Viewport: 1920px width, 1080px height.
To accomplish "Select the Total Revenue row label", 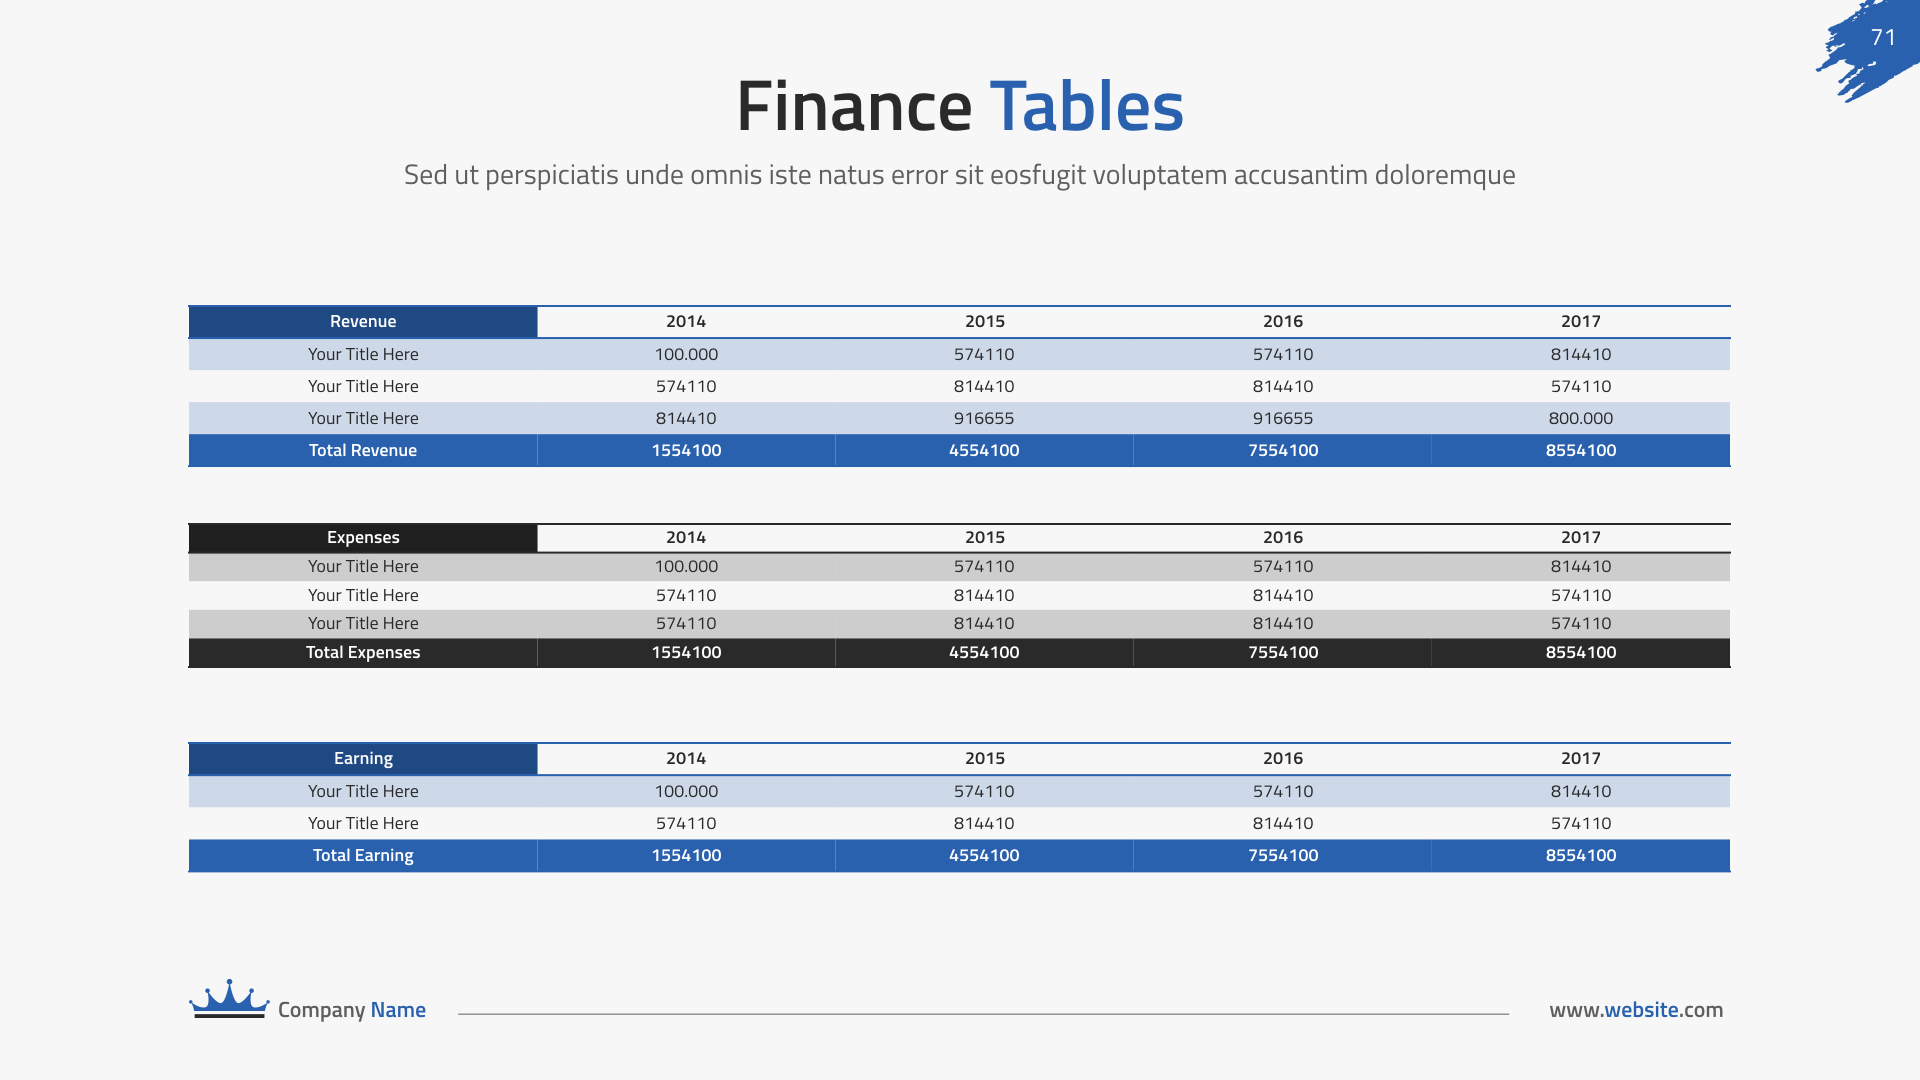I will coord(363,451).
